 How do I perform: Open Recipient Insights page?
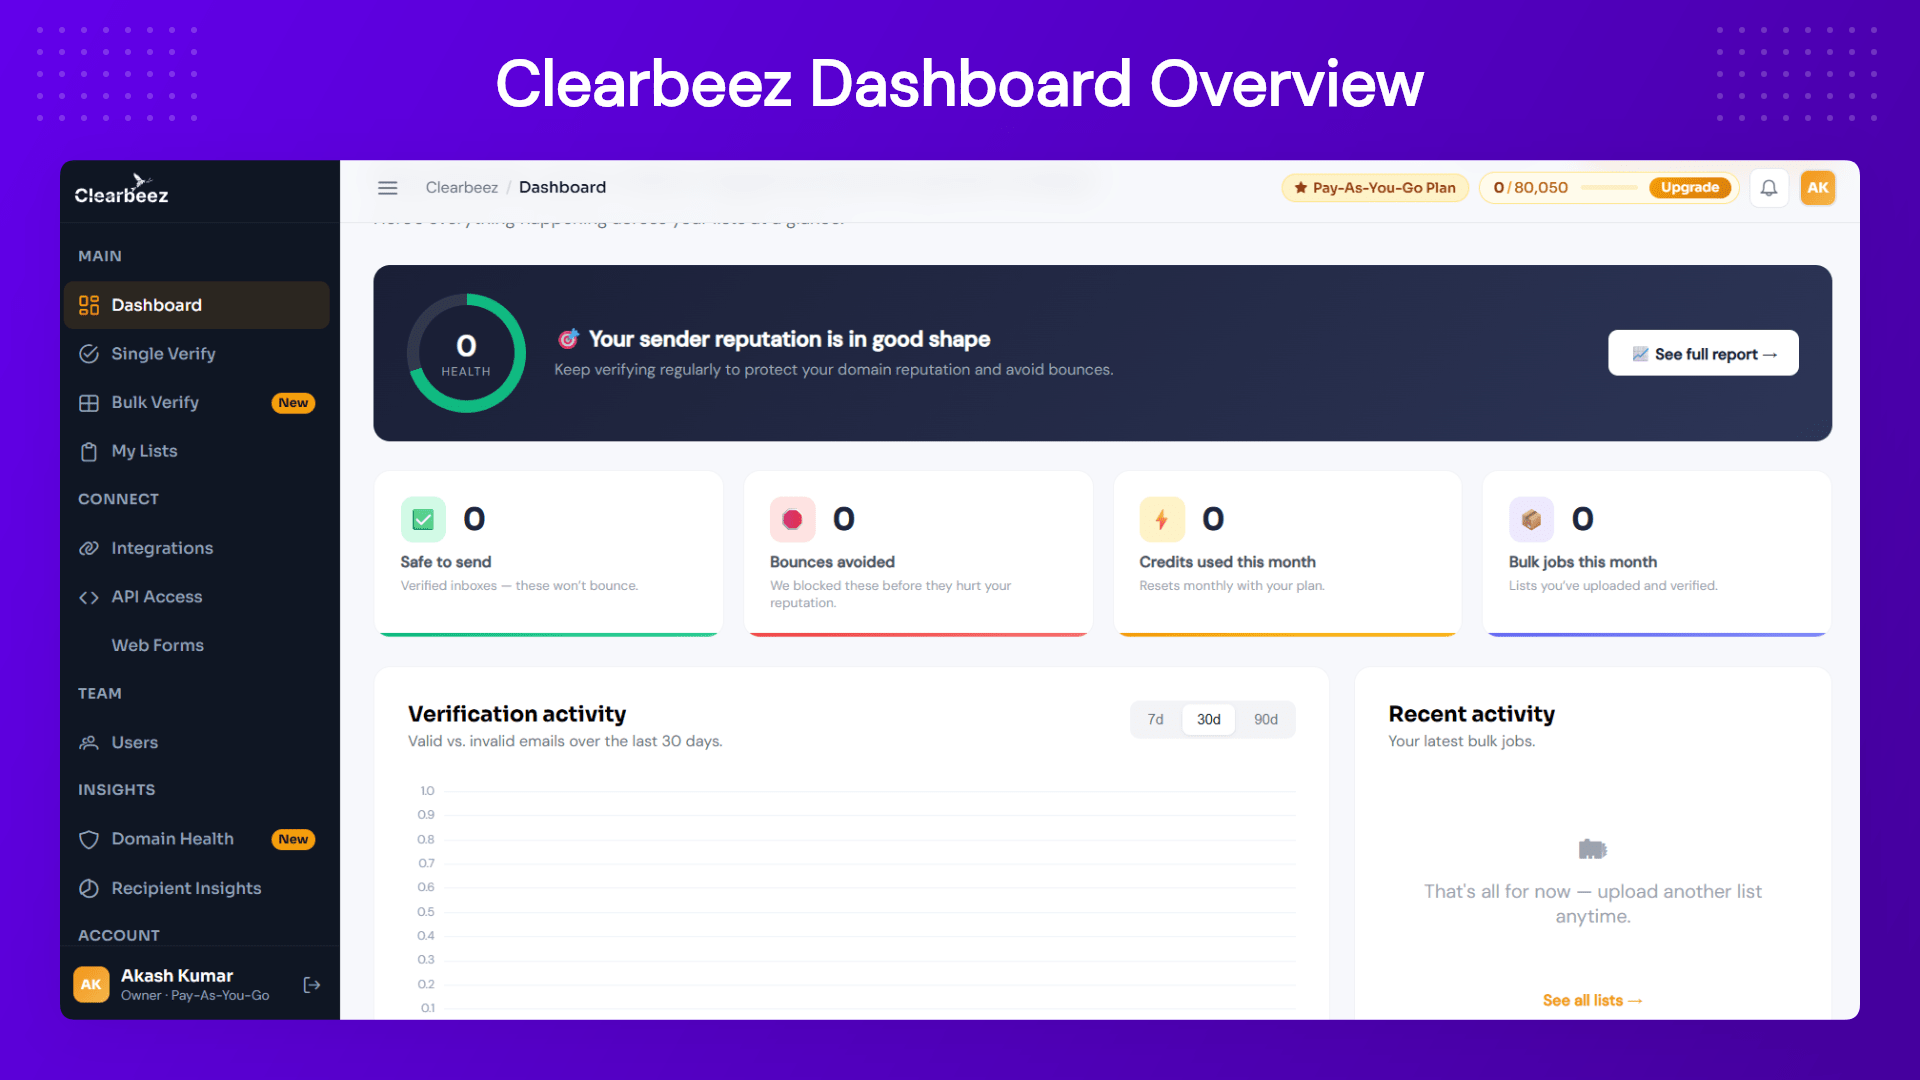tap(197, 888)
